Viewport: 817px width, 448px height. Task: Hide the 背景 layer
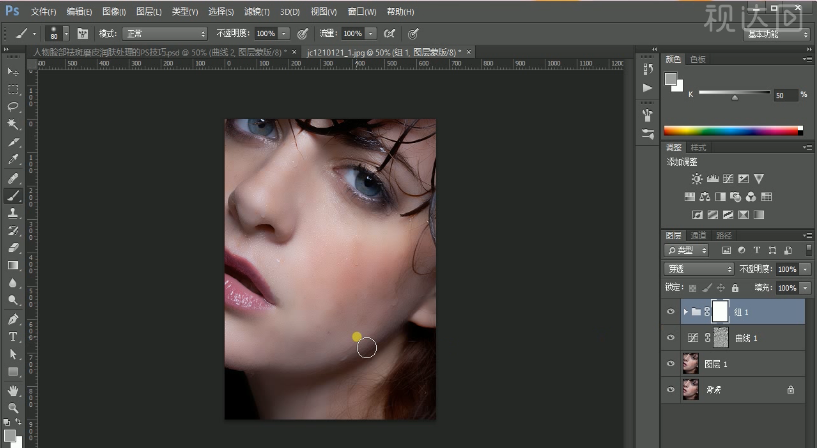click(671, 389)
